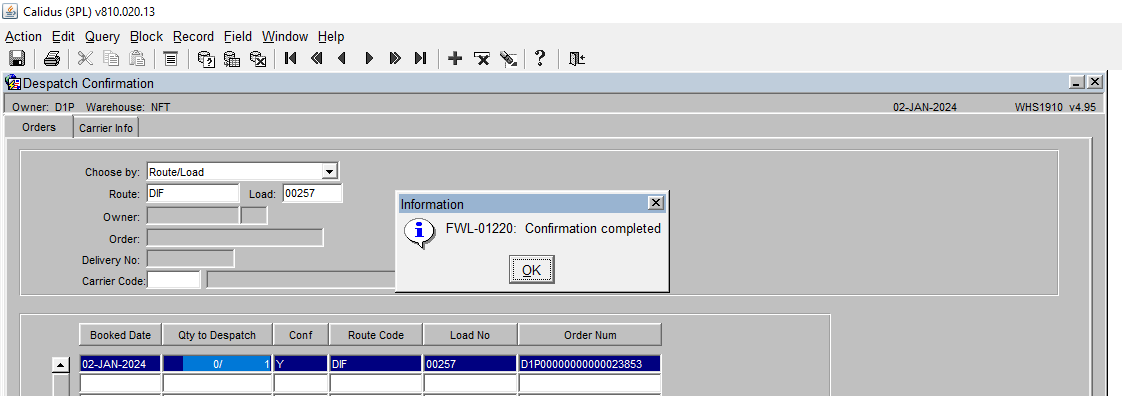Select the Order Num column header
Screen dimensions: 1122x396
point(590,335)
